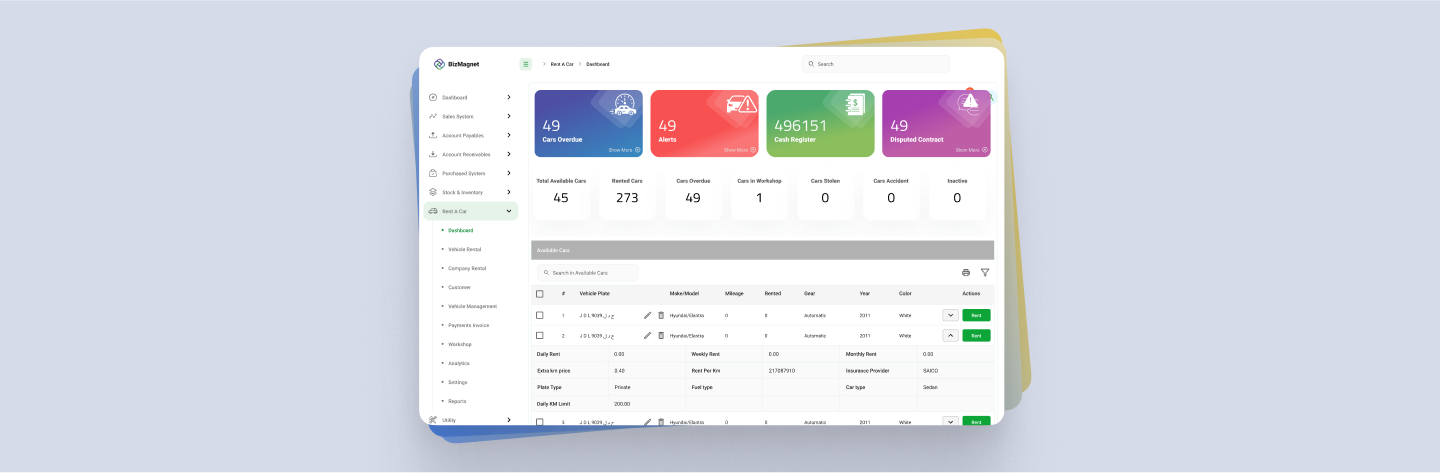Collapse the Rent A Car menu chevron
1441x473 pixels.
click(509, 211)
